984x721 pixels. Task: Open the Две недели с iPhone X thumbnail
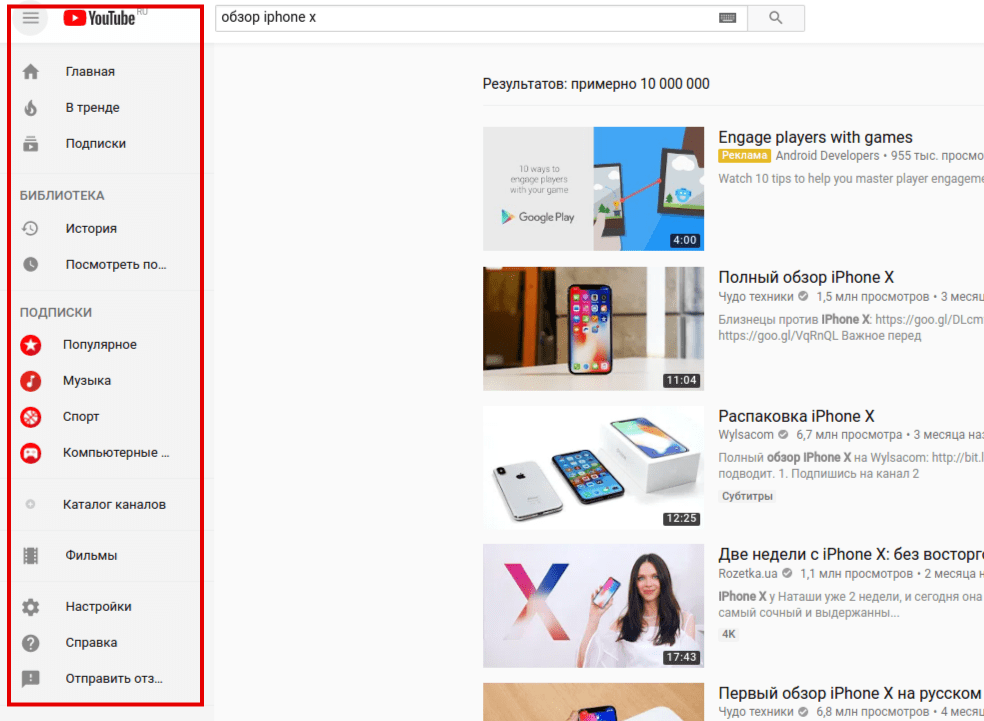[x=593, y=606]
